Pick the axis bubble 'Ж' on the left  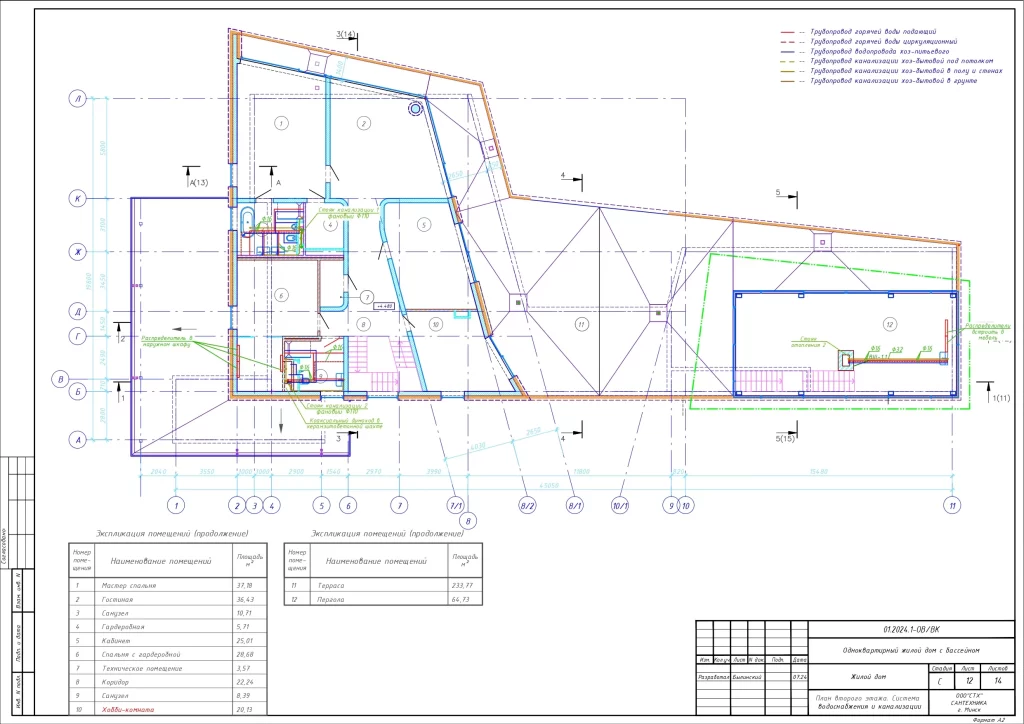[x=75, y=251]
